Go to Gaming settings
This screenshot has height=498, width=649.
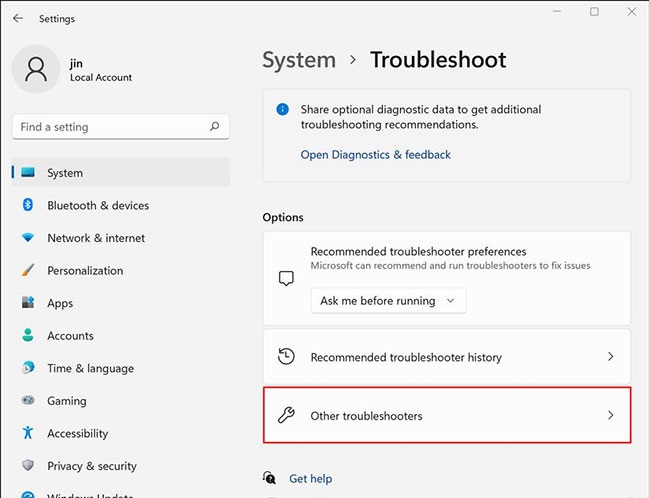pyautogui.click(x=120, y=400)
